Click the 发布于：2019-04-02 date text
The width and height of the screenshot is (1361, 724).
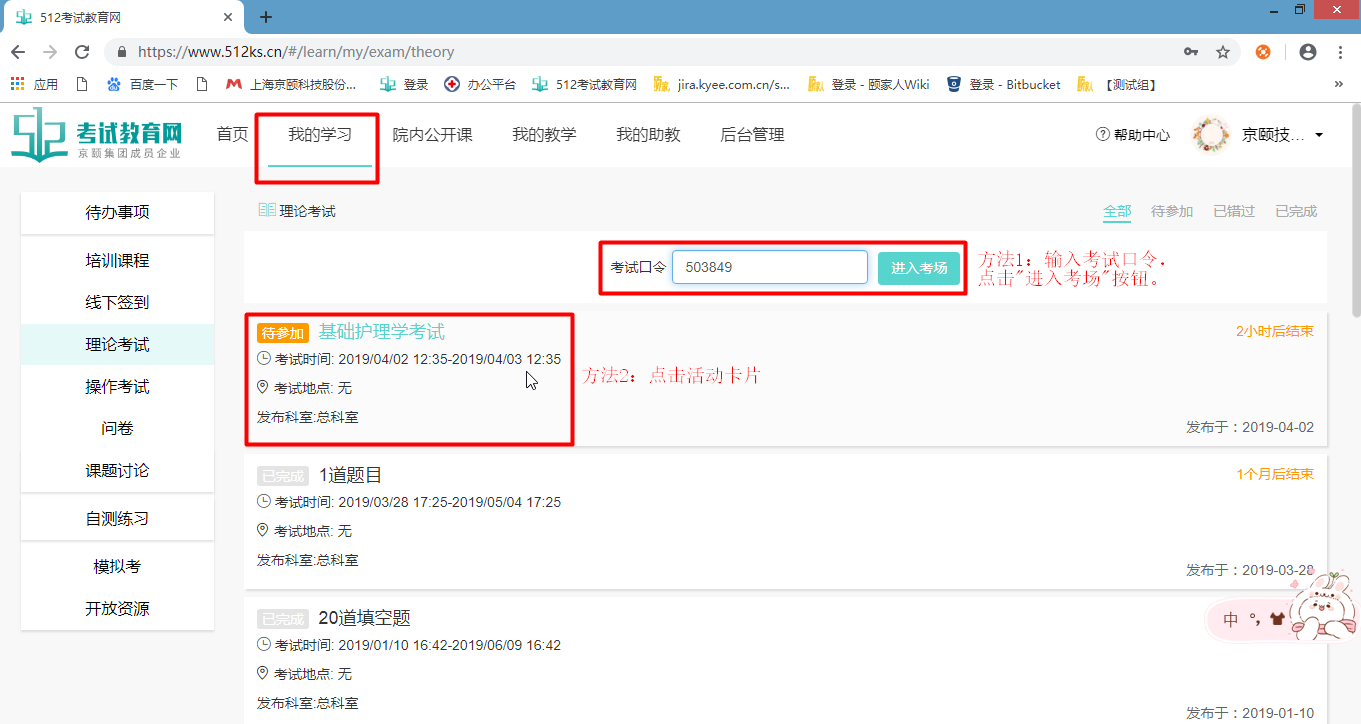1250,427
